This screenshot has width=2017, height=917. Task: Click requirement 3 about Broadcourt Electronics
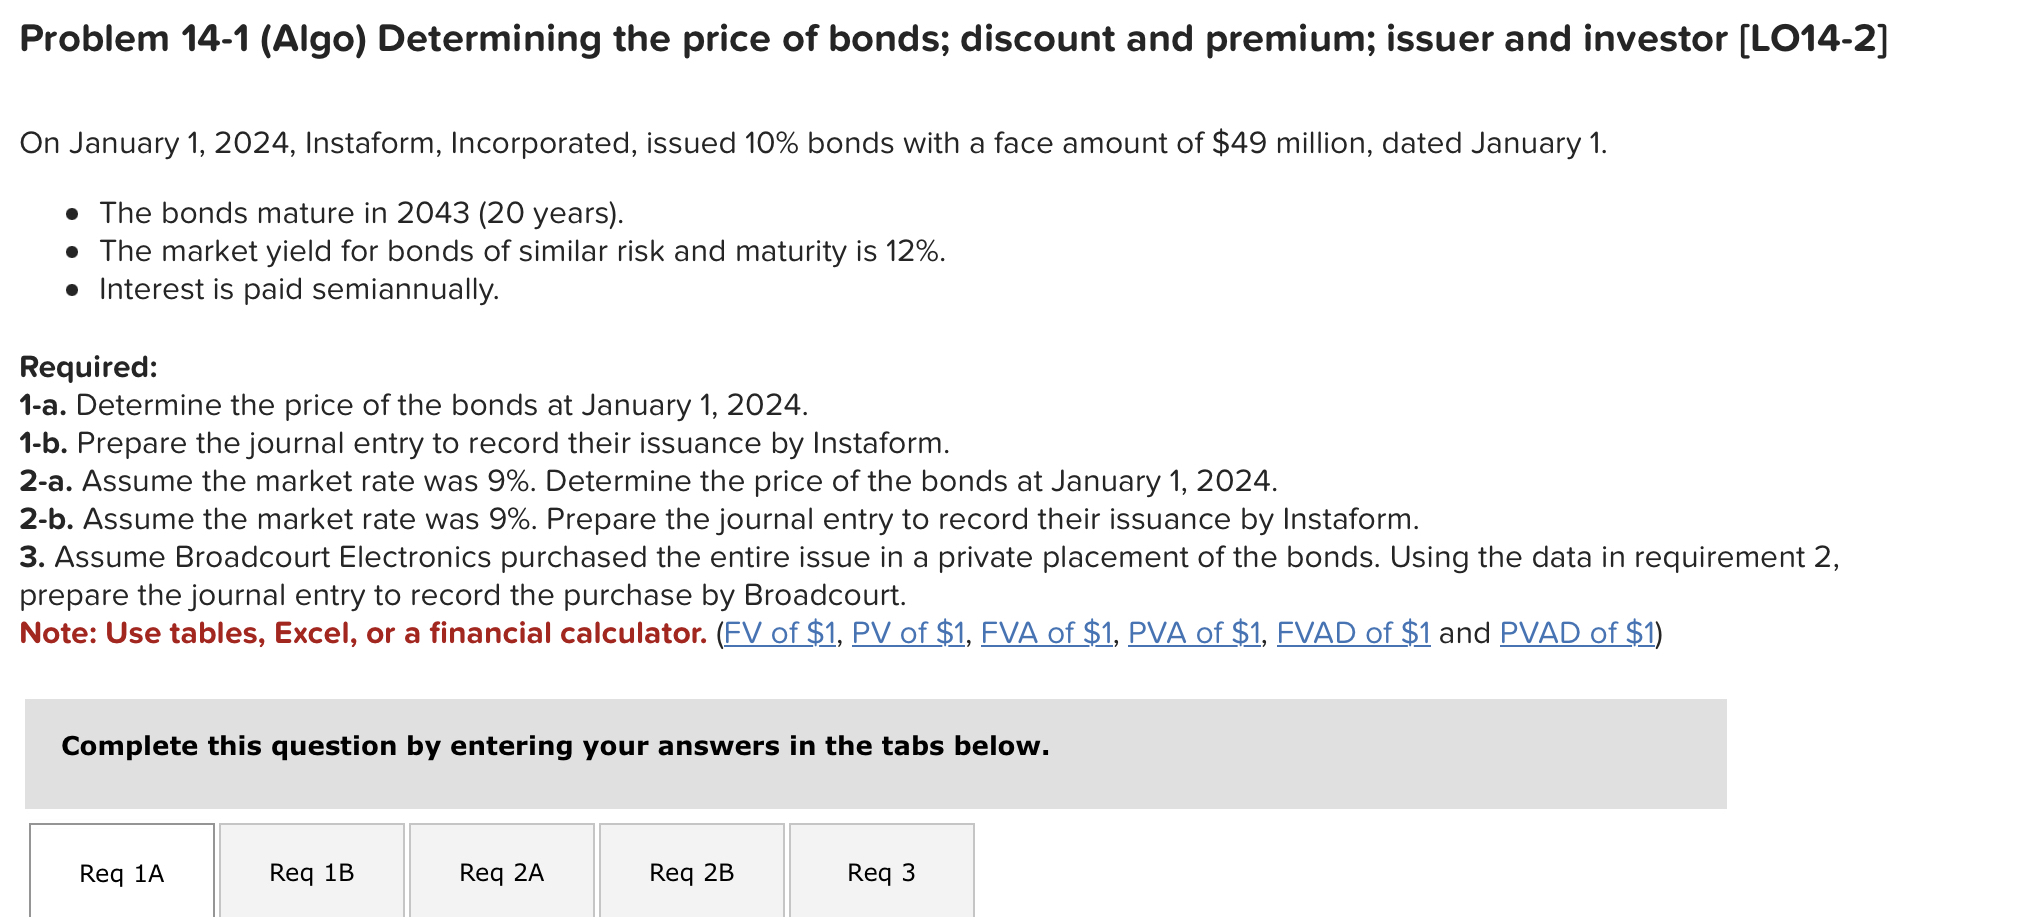[928, 557]
